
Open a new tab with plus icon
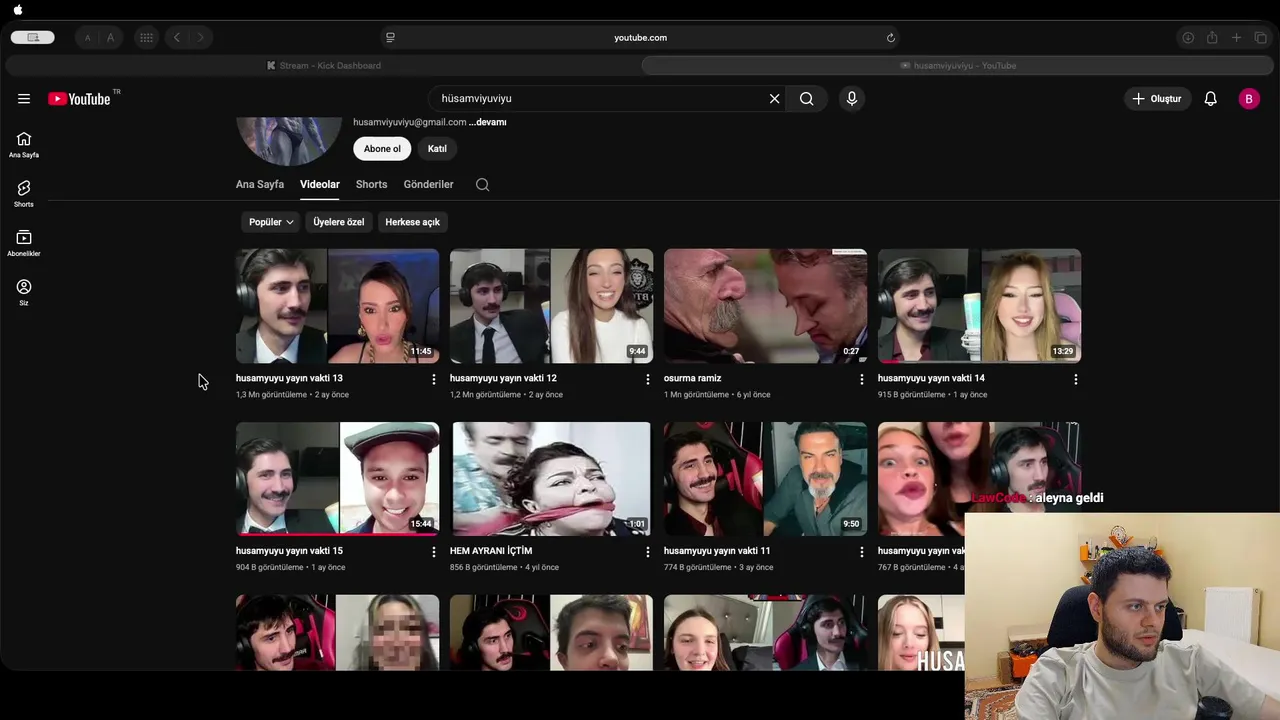click(x=1236, y=38)
